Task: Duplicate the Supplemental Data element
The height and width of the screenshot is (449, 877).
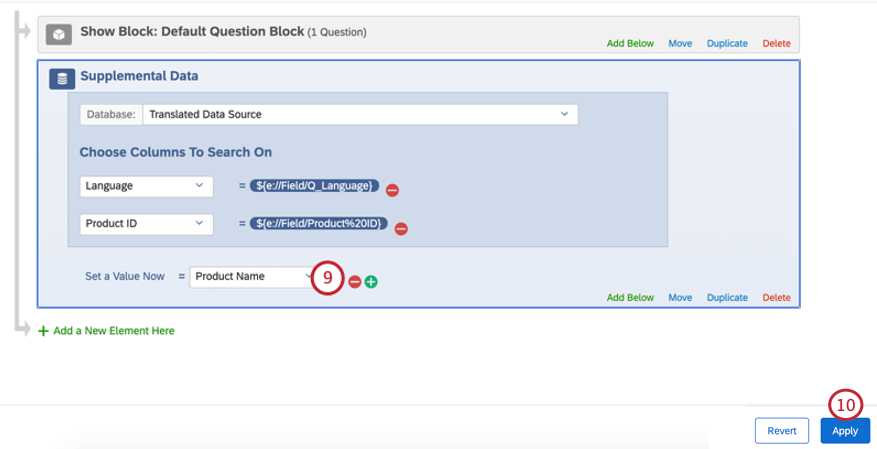Action: tap(727, 297)
